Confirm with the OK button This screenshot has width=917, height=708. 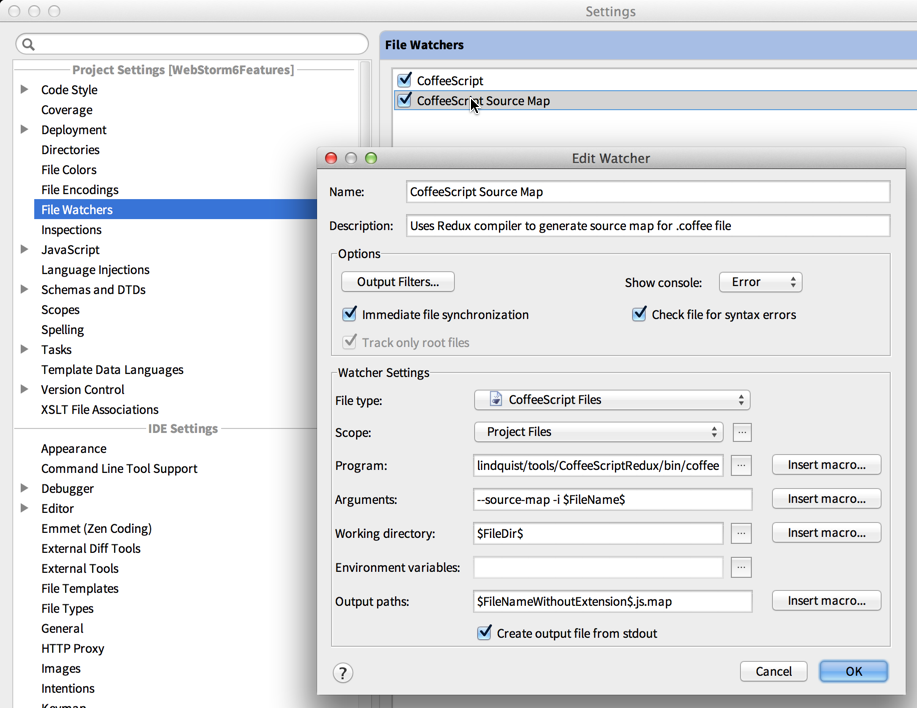coord(853,671)
